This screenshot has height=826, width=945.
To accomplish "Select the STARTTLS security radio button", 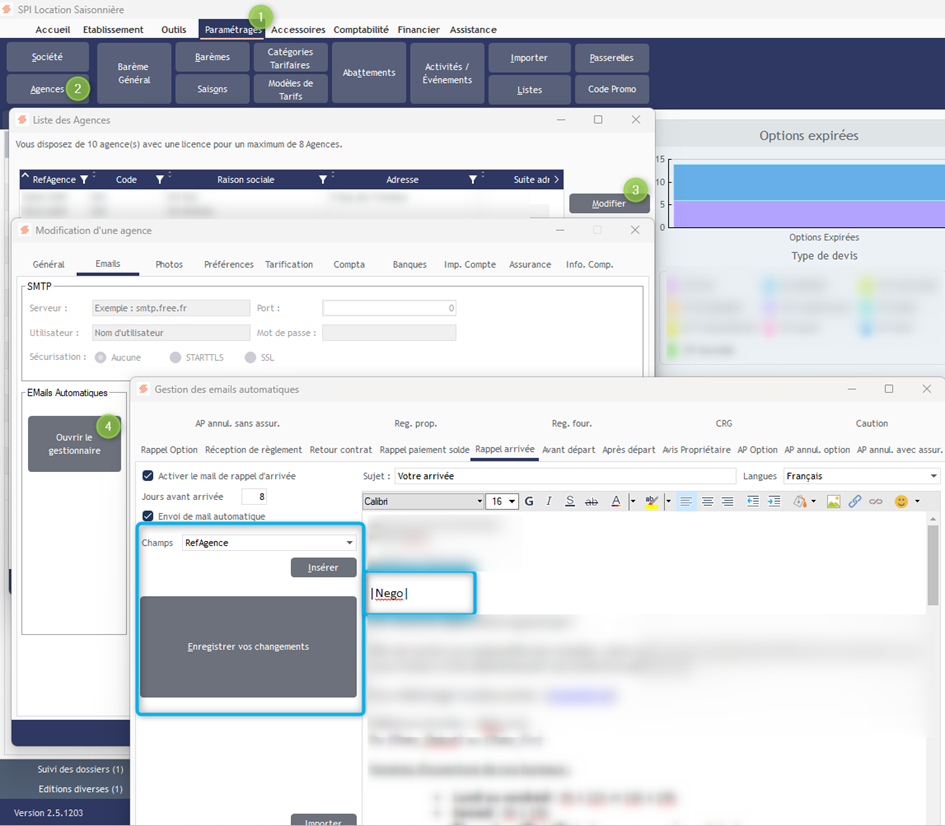I will (176, 357).
